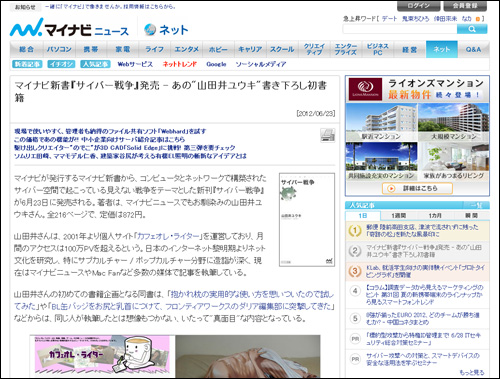Switch popular ranking to 1日 tab

tap(363, 216)
